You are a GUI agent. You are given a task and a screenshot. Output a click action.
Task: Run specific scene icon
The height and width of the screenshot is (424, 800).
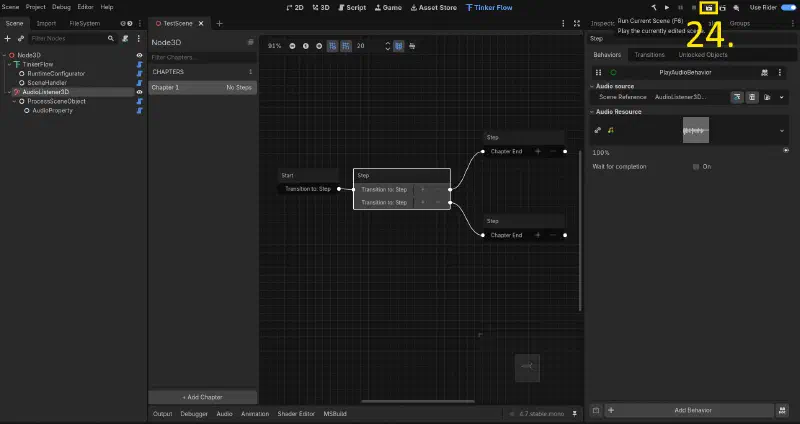(722, 8)
